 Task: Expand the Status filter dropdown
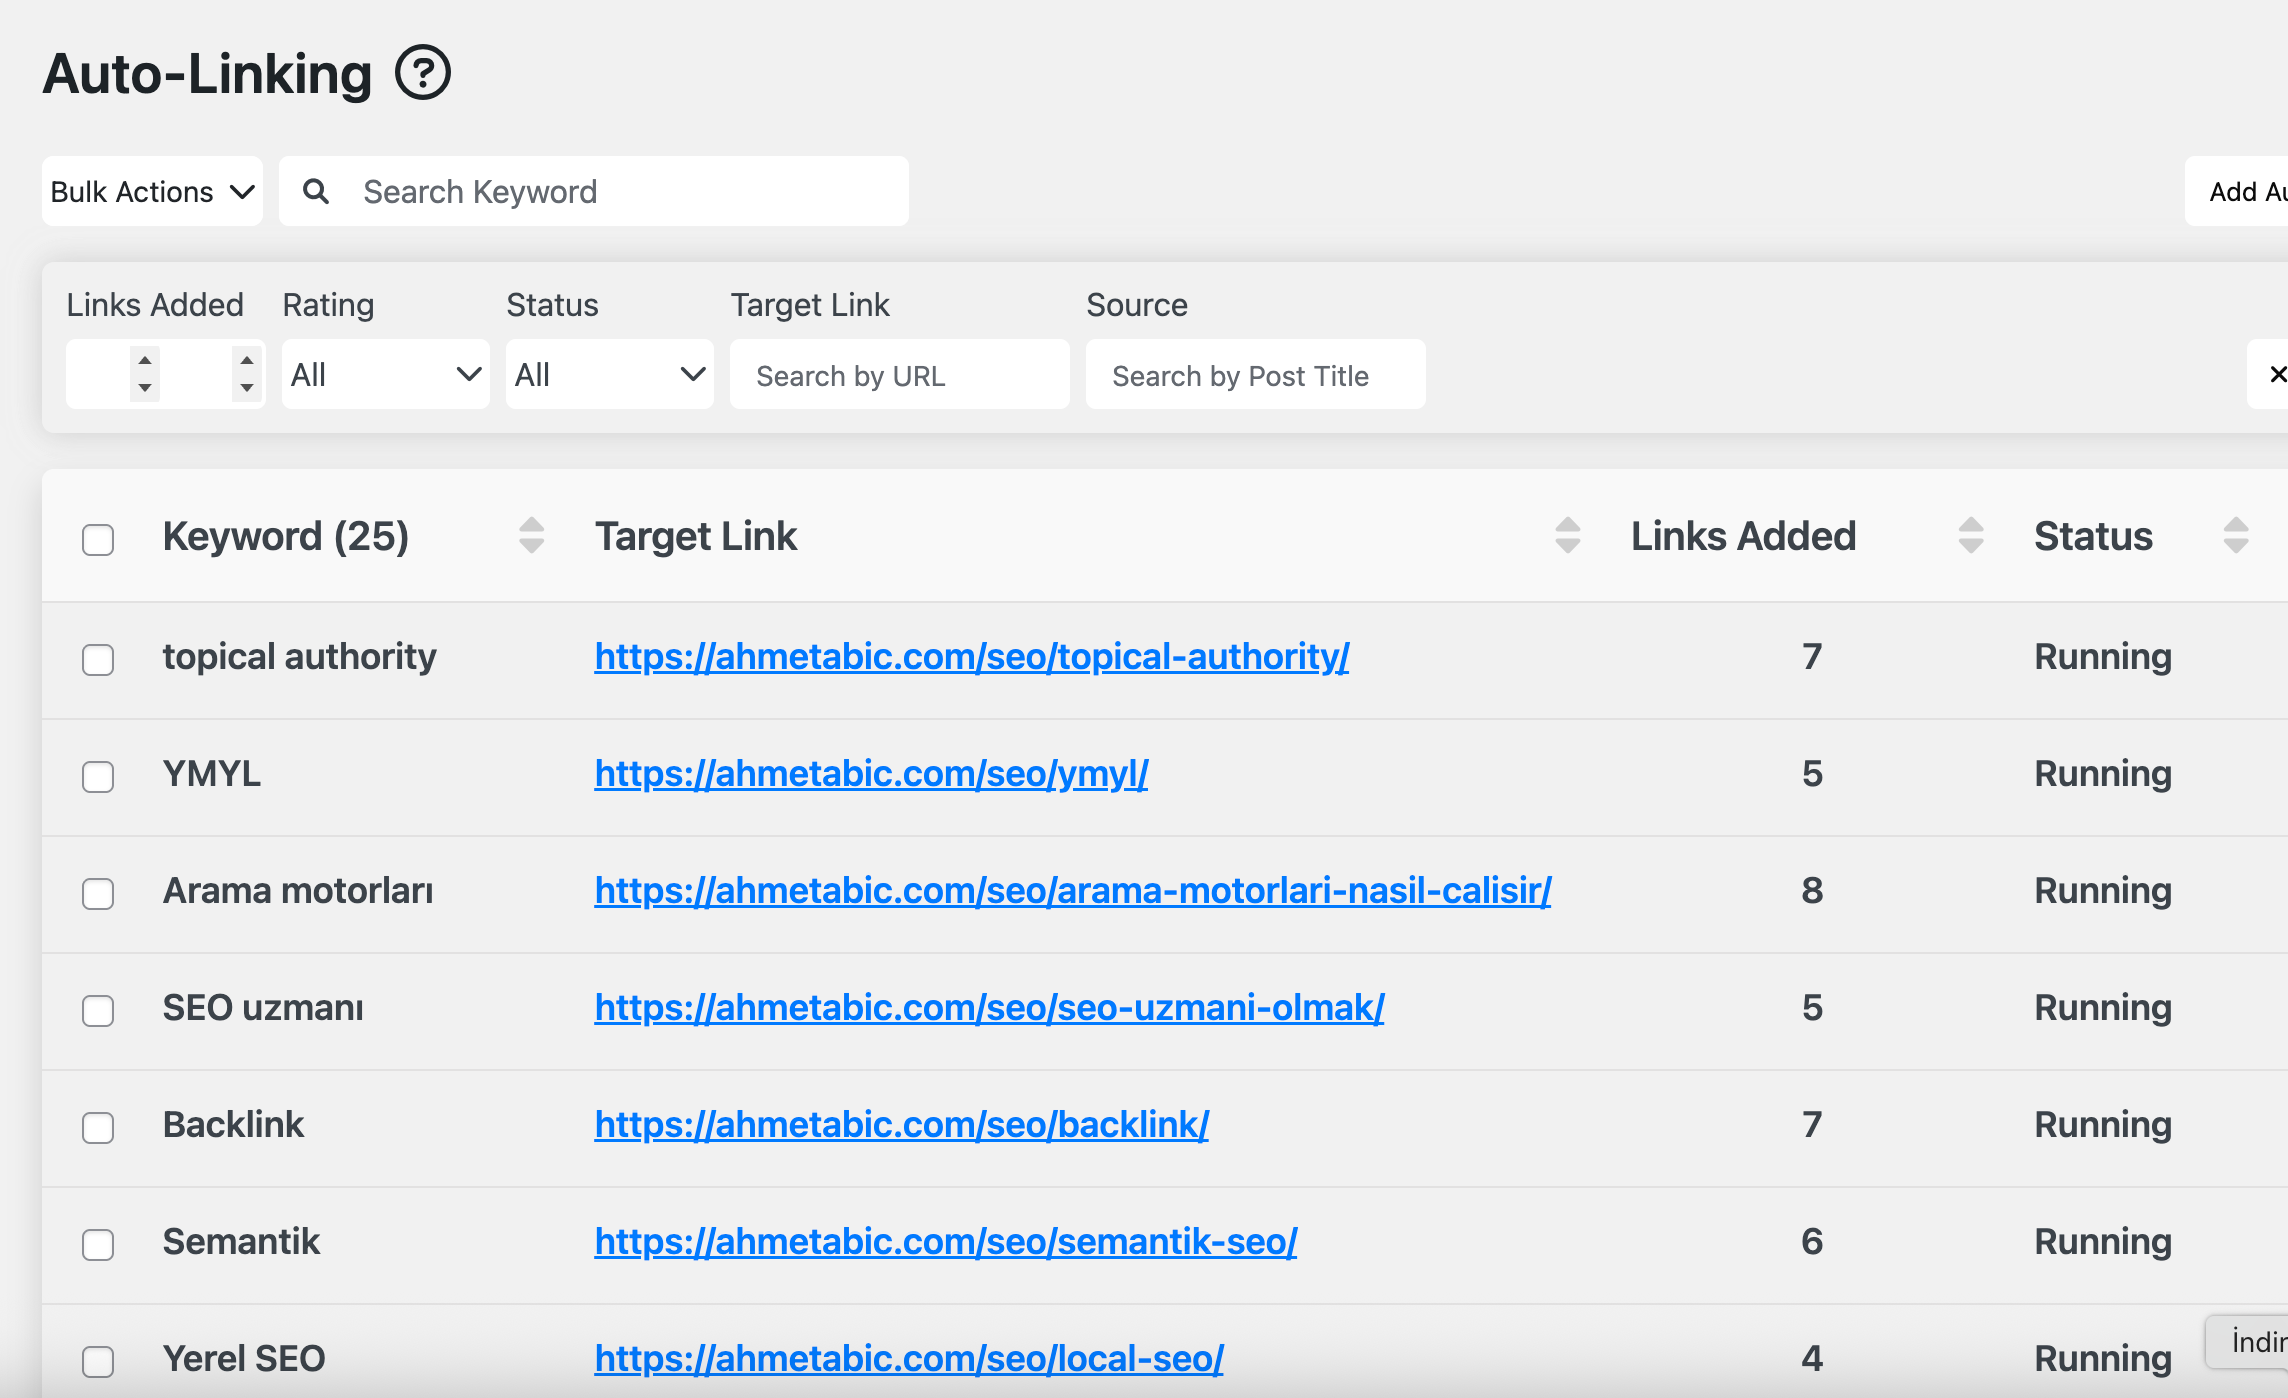point(610,374)
